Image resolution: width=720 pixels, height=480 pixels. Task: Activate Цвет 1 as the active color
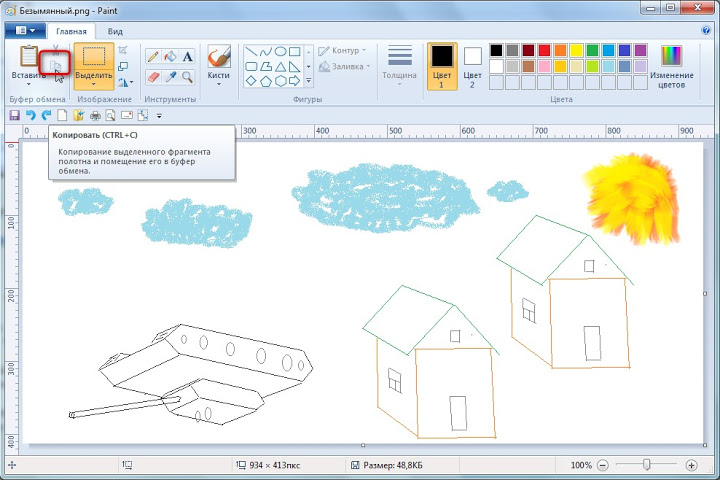pyautogui.click(x=441, y=65)
